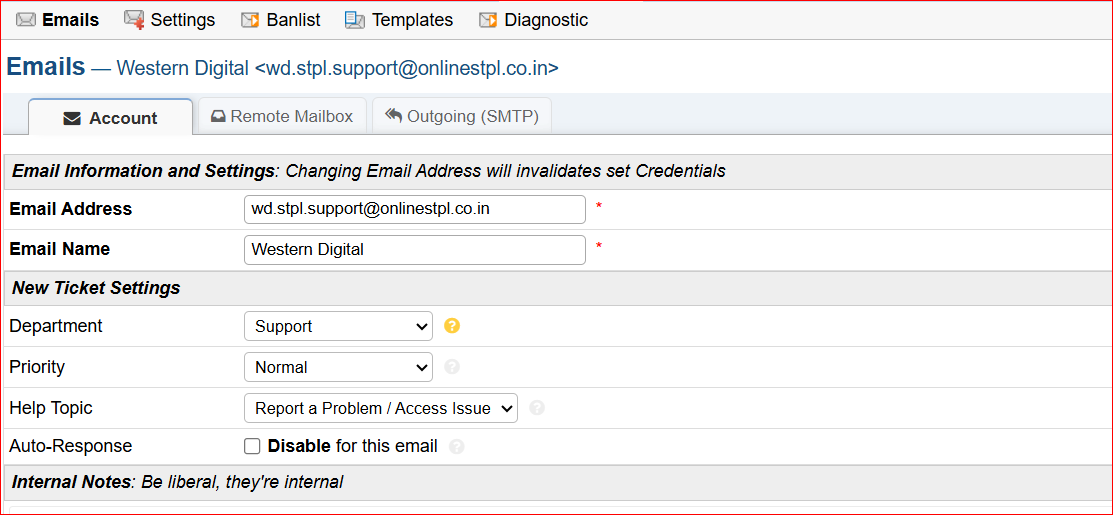Focus the Email Name text field

pyautogui.click(x=414, y=249)
